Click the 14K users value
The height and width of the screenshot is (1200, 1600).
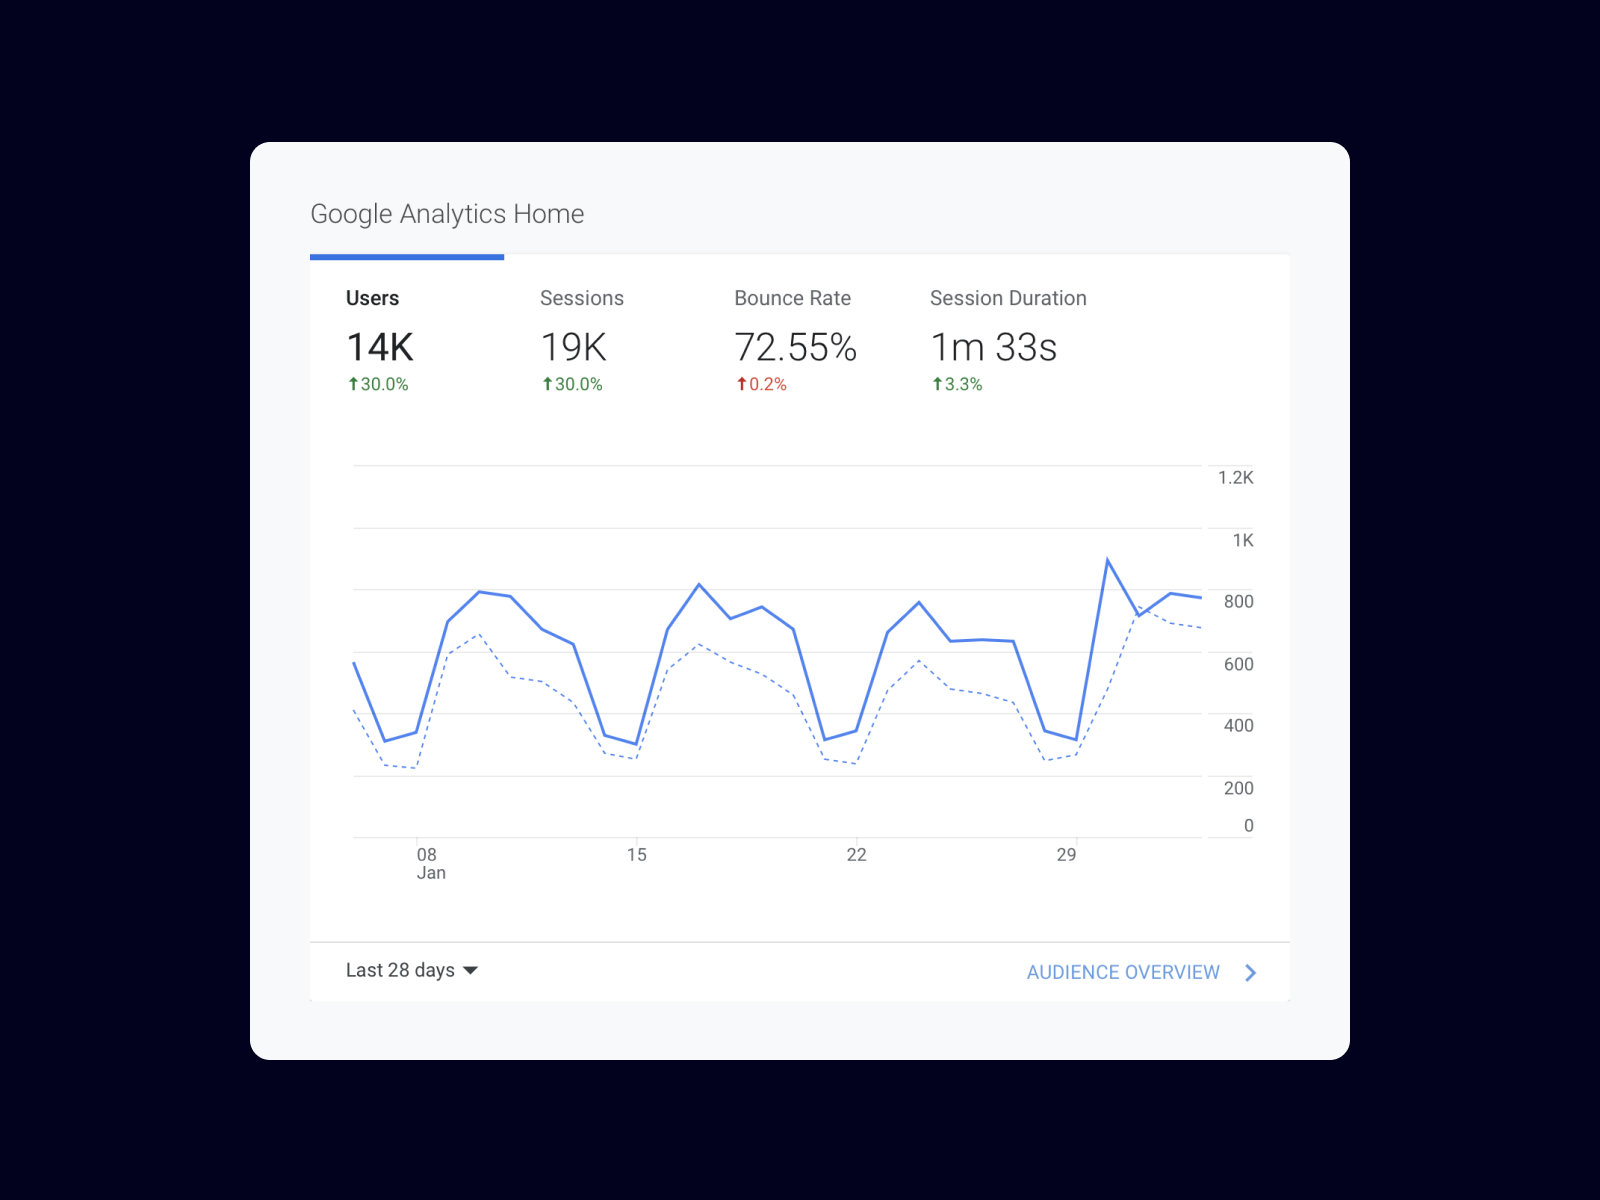[x=380, y=347]
